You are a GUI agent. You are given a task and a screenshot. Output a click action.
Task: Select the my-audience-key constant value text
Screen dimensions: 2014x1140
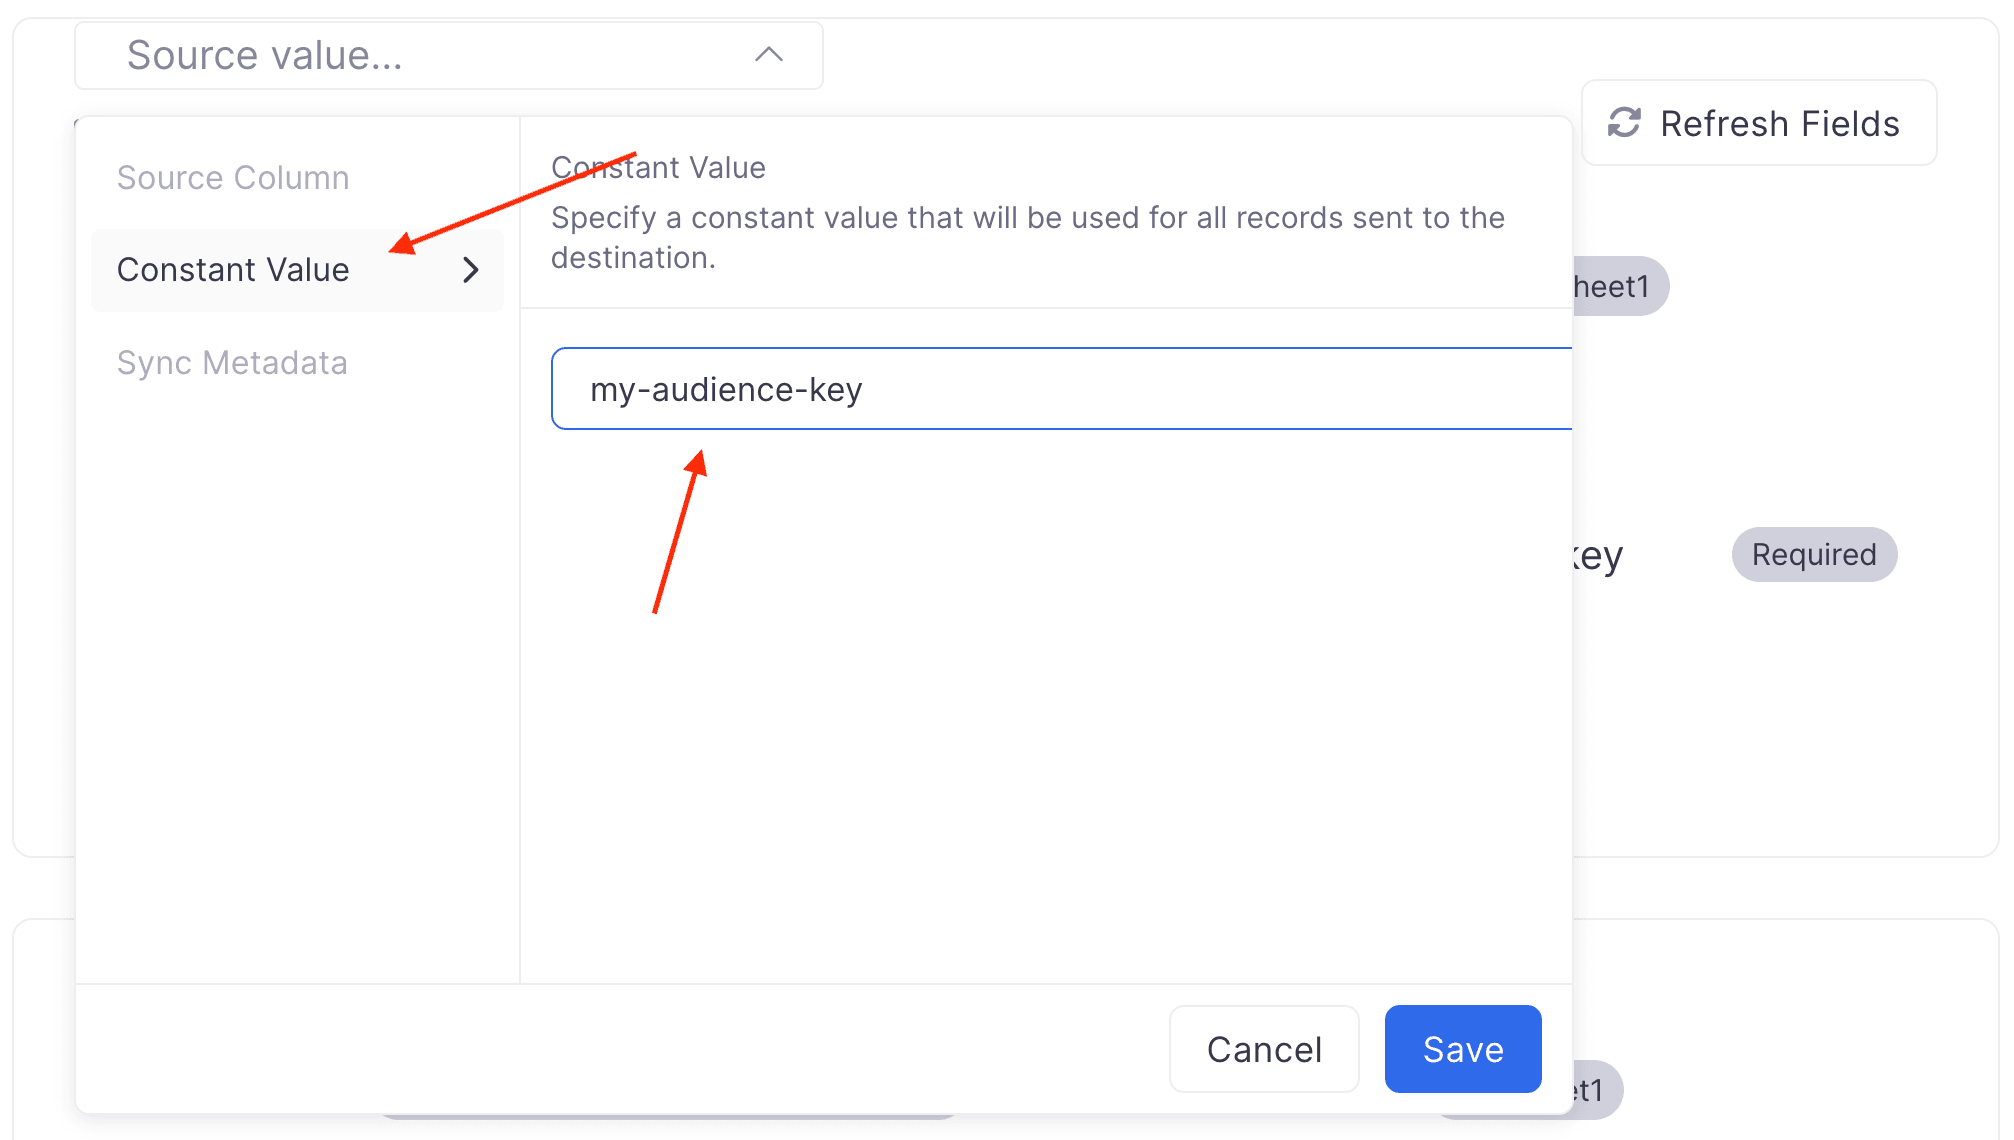click(x=726, y=389)
